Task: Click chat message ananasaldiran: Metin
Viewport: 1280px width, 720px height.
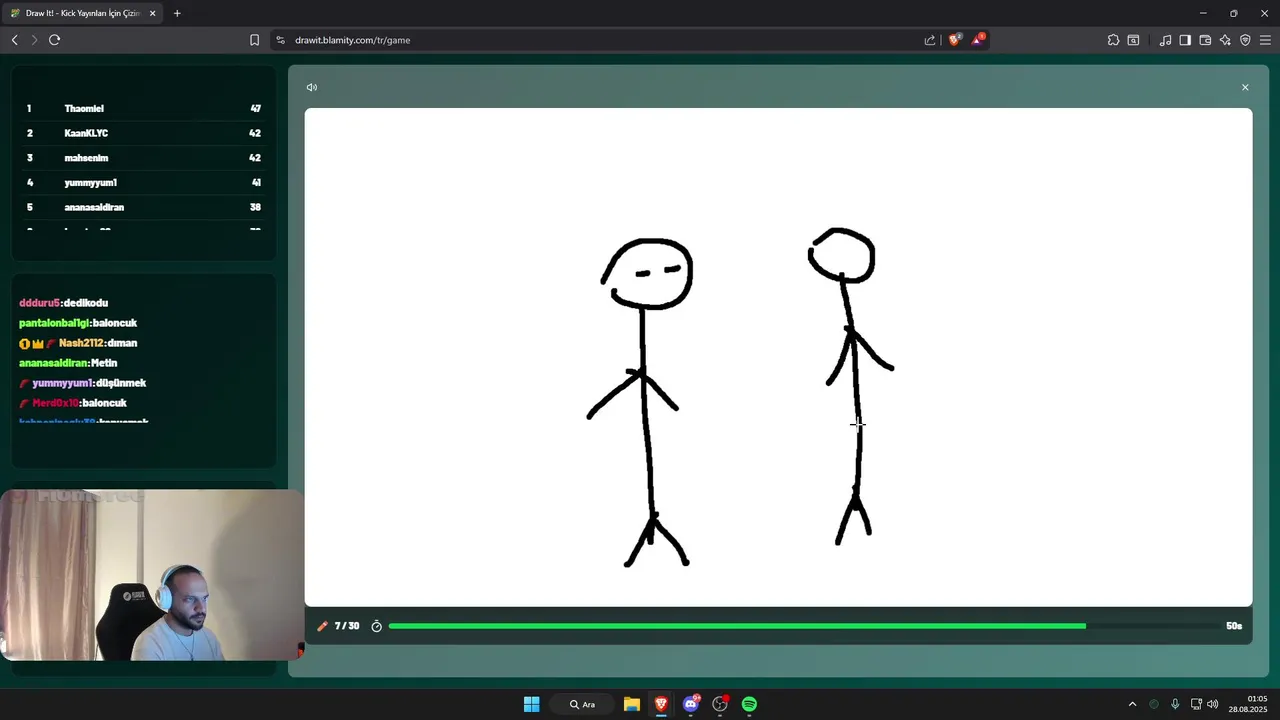Action: coord(68,363)
